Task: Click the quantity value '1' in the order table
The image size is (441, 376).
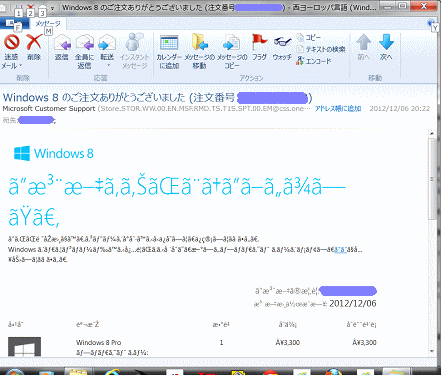Action: [x=221, y=342]
